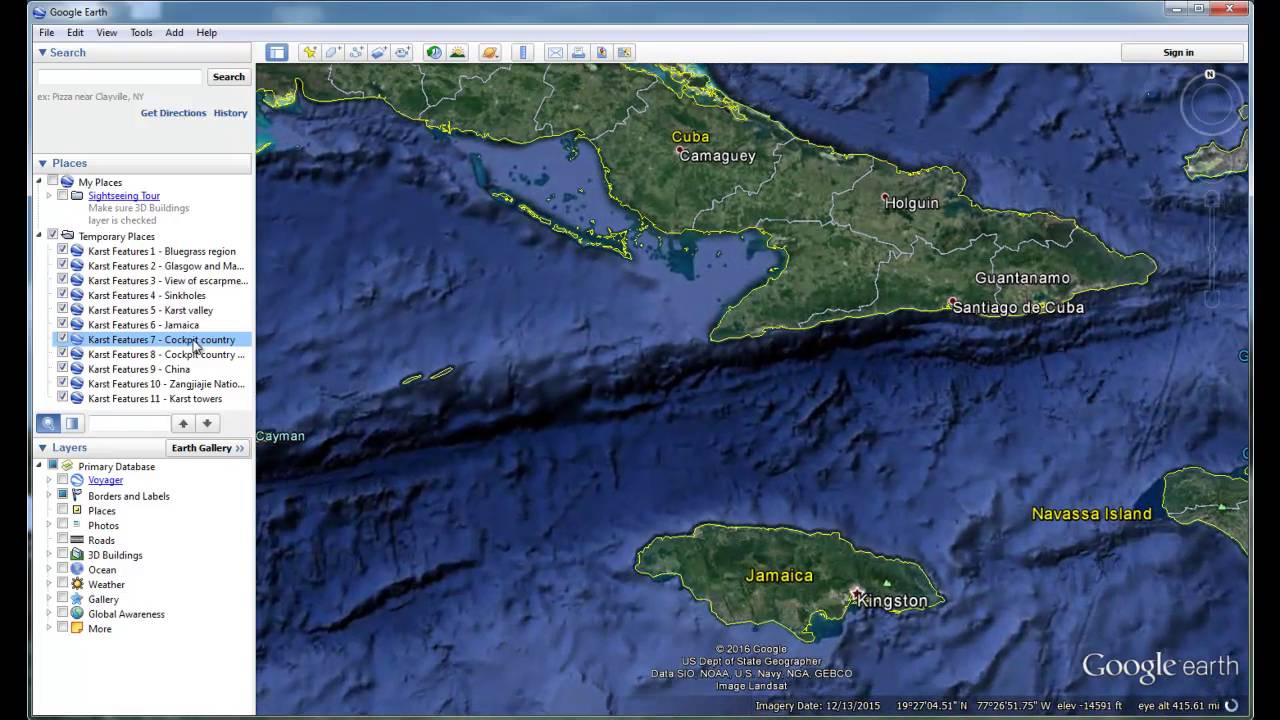Click the email envelope toolbar icon
Viewport: 1280px width, 720px height.
point(555,53)
